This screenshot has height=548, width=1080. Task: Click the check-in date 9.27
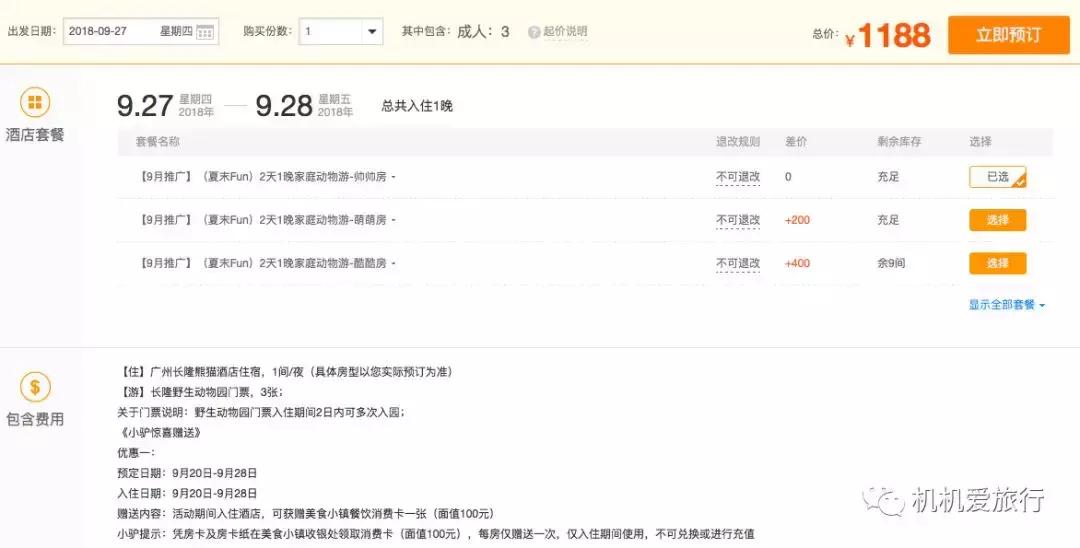pos(145,105)
